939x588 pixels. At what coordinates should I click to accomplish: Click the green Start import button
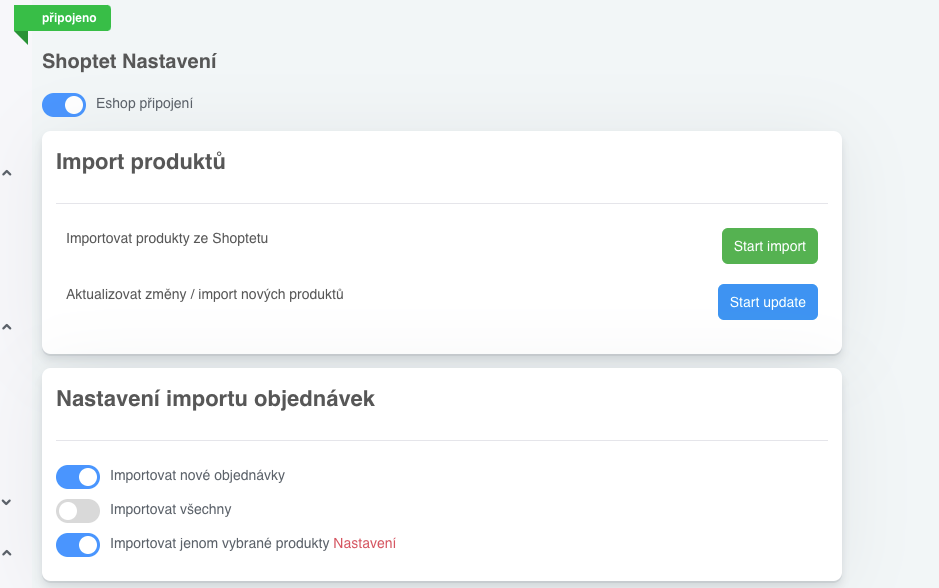770,246
